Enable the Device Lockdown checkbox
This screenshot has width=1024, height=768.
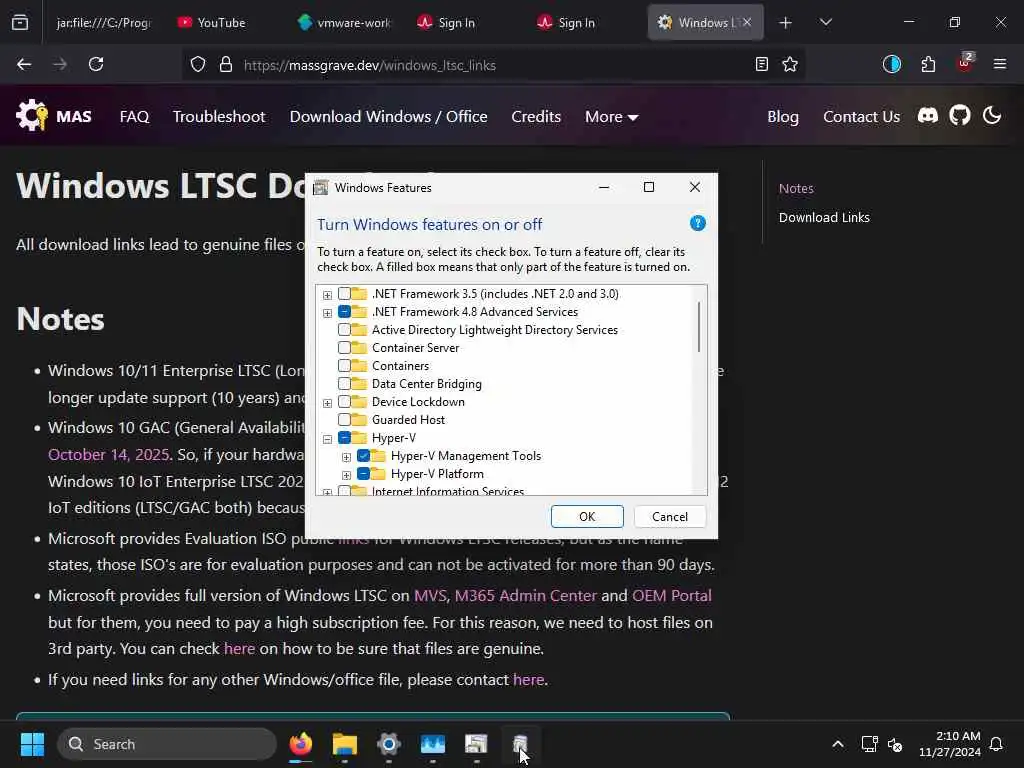344,402
